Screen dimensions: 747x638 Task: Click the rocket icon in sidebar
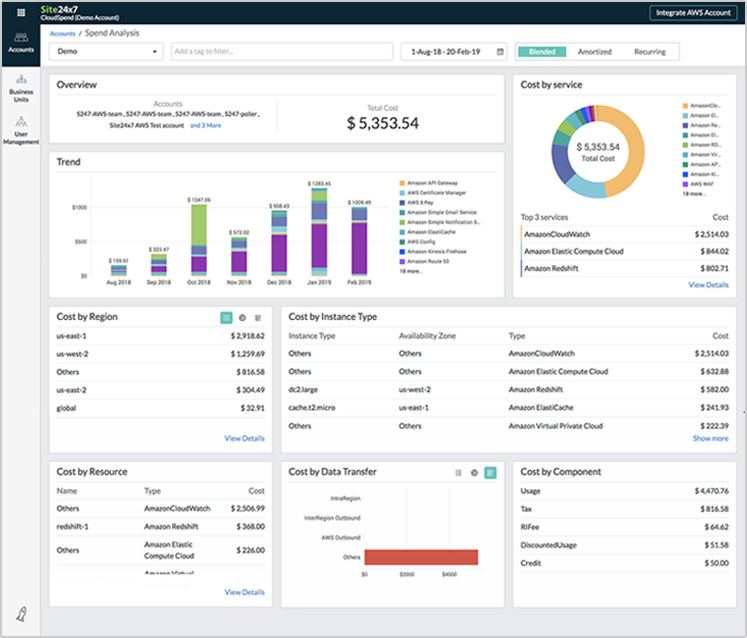[x=21, y=614]
